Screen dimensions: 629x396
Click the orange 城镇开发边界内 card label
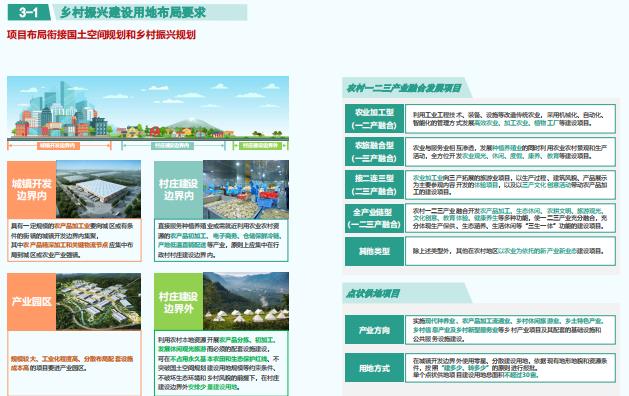pos(32,189)
